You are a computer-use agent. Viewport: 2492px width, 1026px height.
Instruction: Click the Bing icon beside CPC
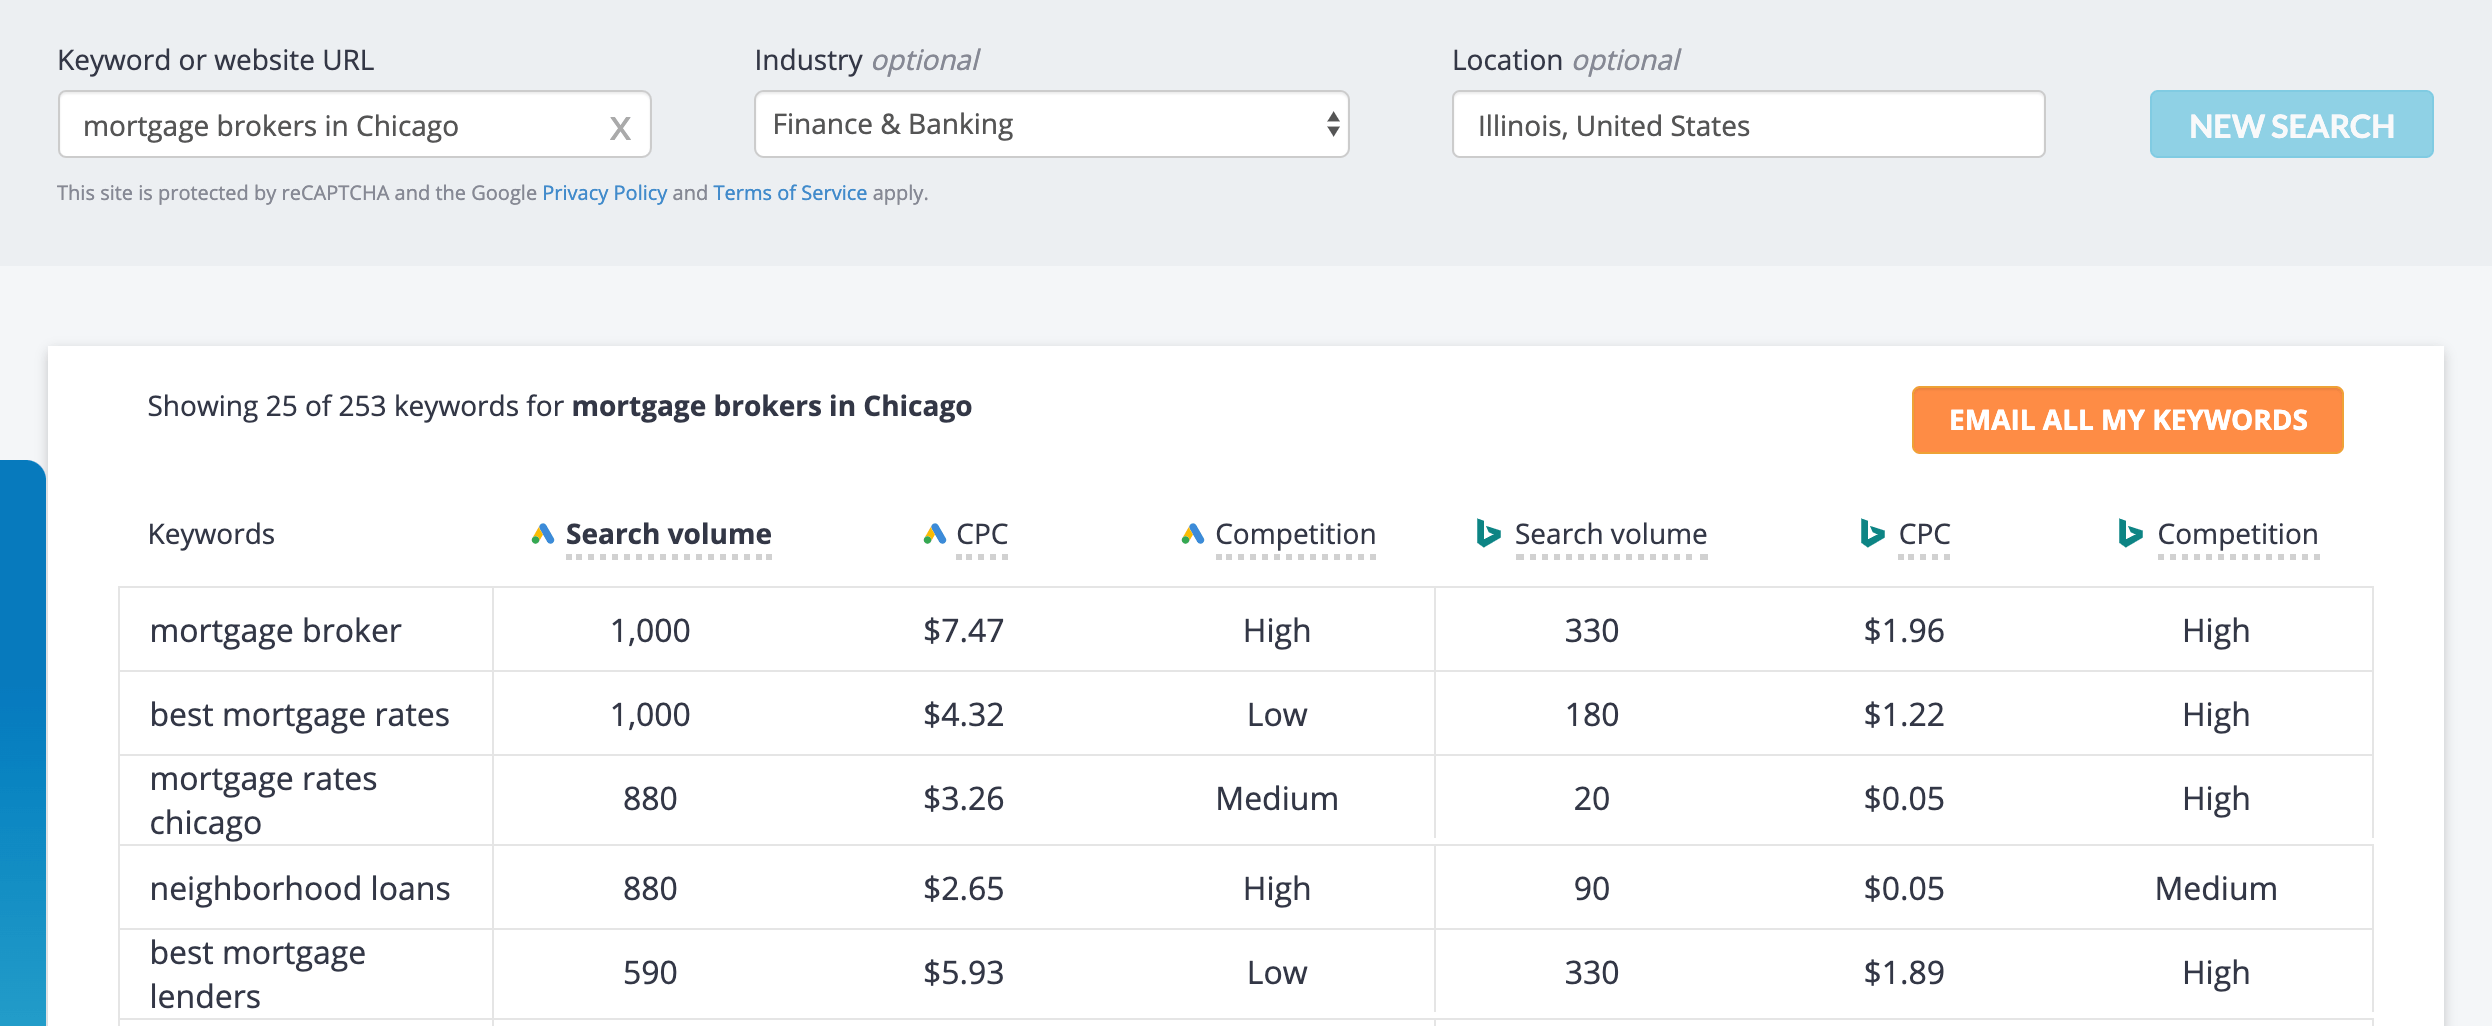(1872, 533)
